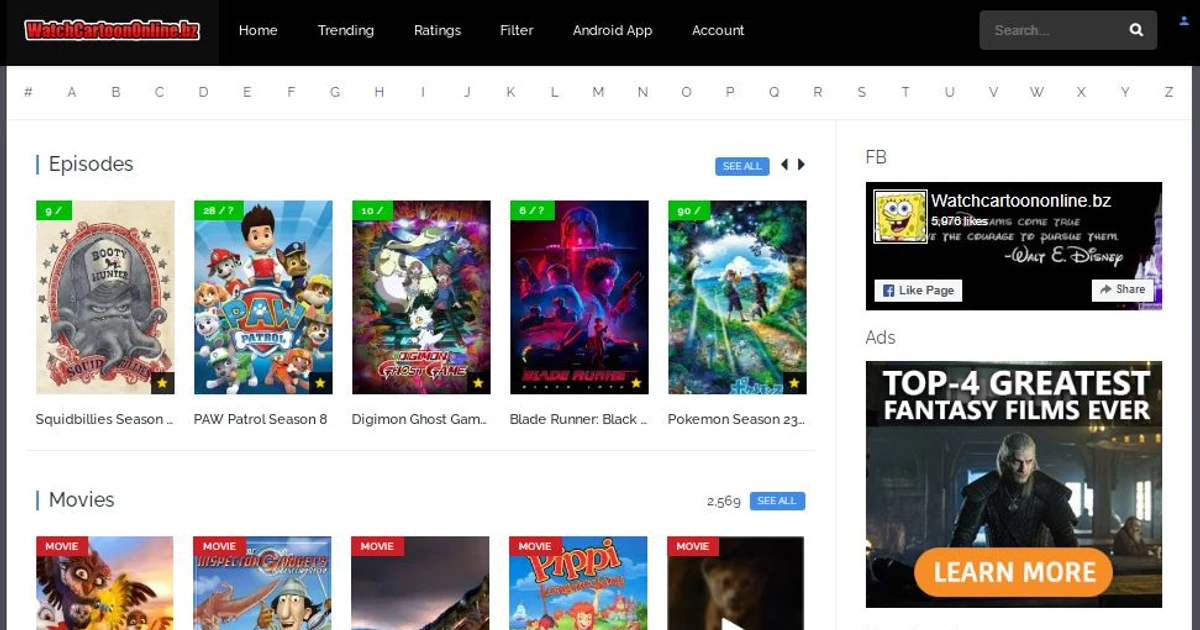Open the letter A alphabet filter

click(x=71, y=91)
